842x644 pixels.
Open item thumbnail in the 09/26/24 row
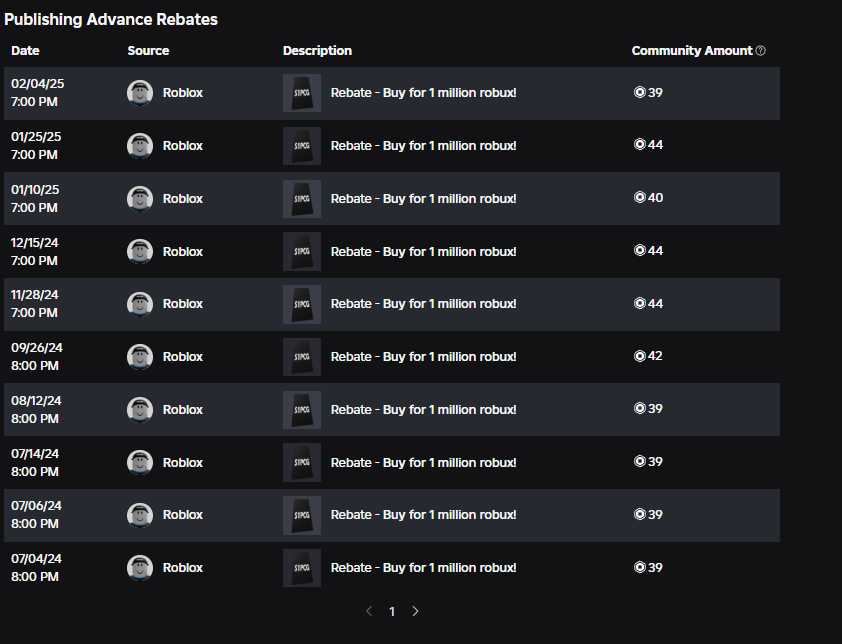click(302, 357)
